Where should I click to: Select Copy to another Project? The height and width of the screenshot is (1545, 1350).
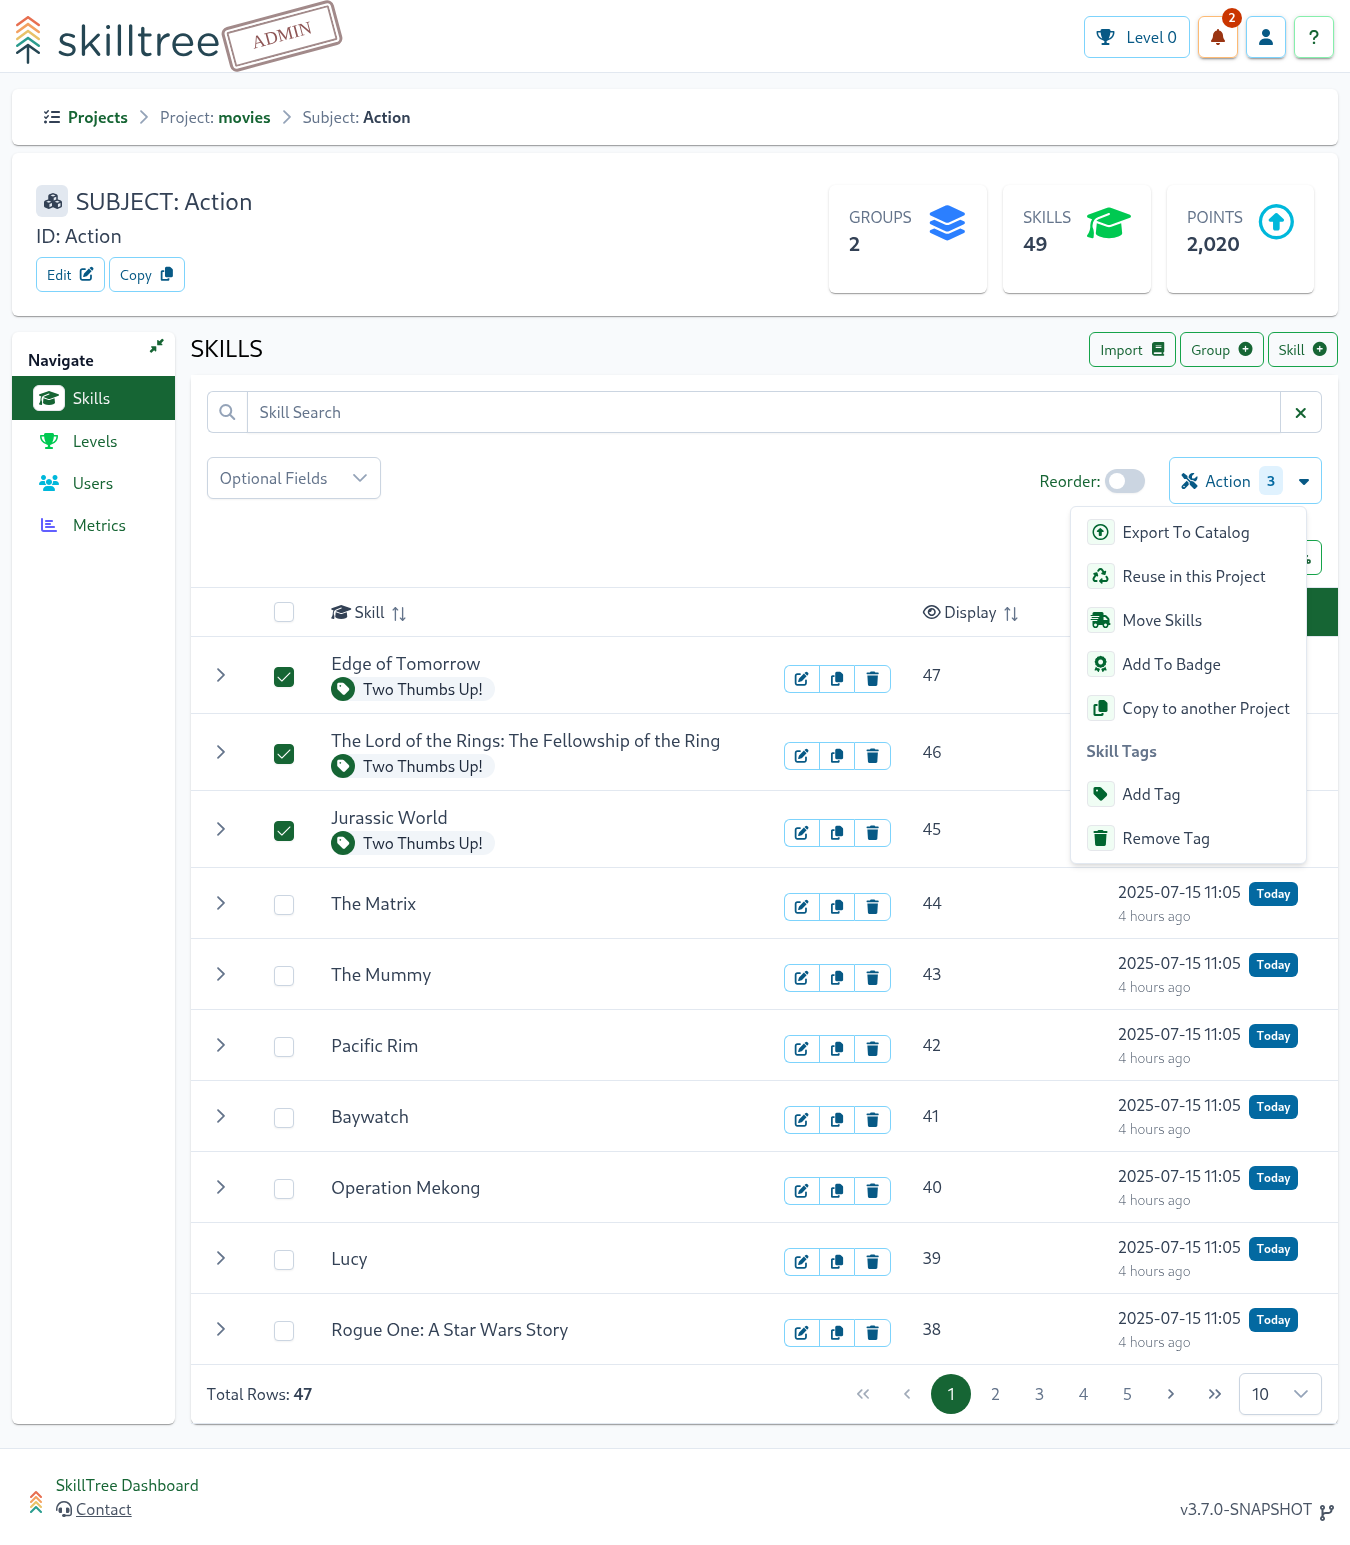(x=1188, y=708)
